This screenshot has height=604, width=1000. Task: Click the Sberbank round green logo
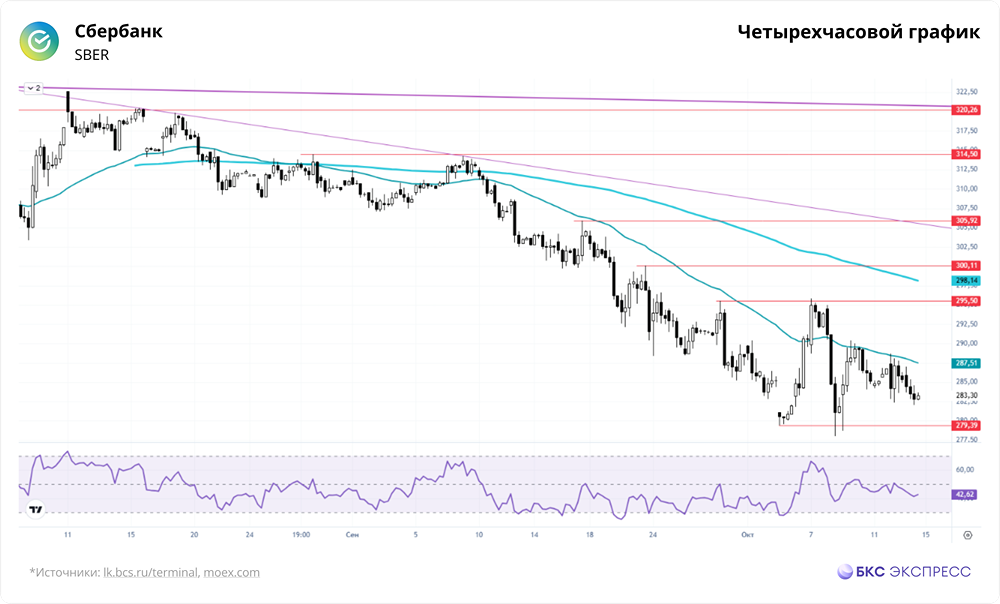tap(39, 41)
